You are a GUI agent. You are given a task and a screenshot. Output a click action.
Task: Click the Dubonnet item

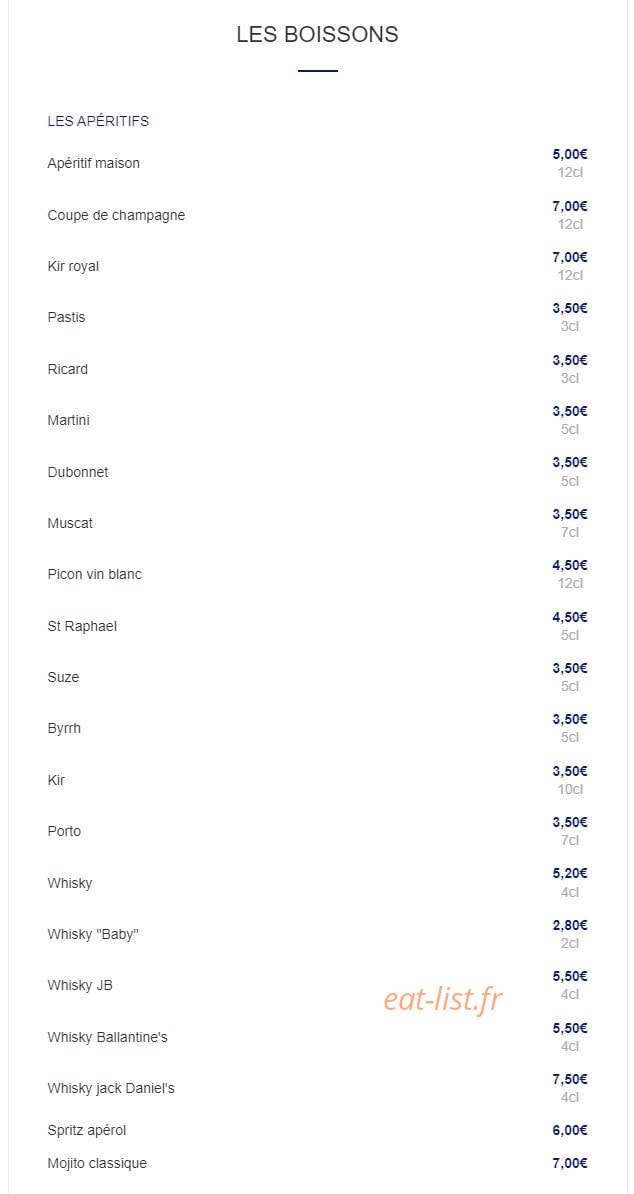[78, 472]
